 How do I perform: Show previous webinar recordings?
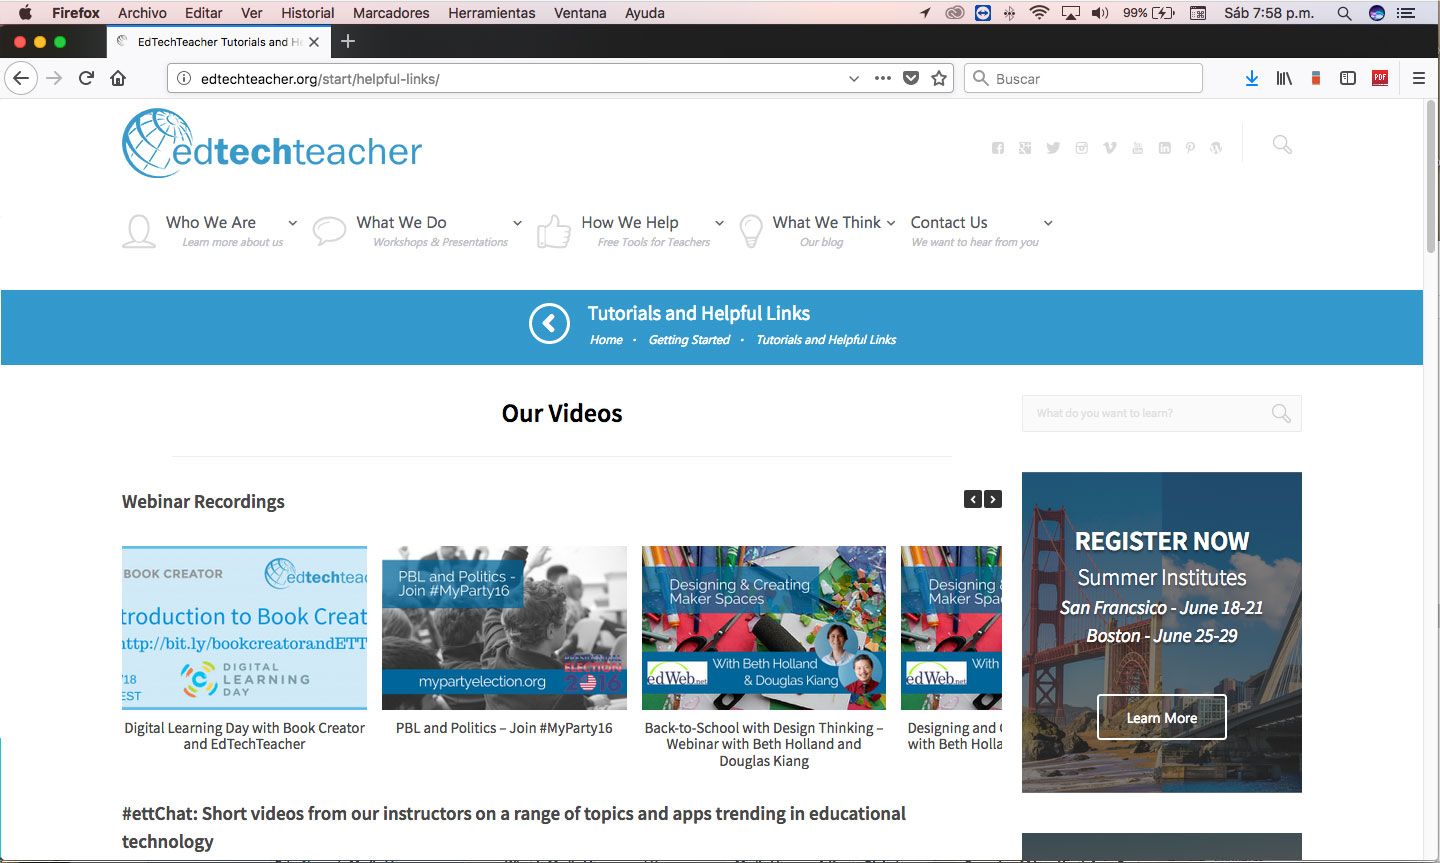(973, 499)
